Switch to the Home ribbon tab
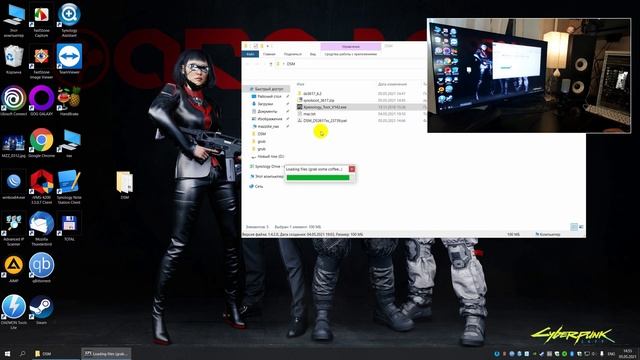The width and height of the screenshot is (640, 360). click(x=269, y=54)
